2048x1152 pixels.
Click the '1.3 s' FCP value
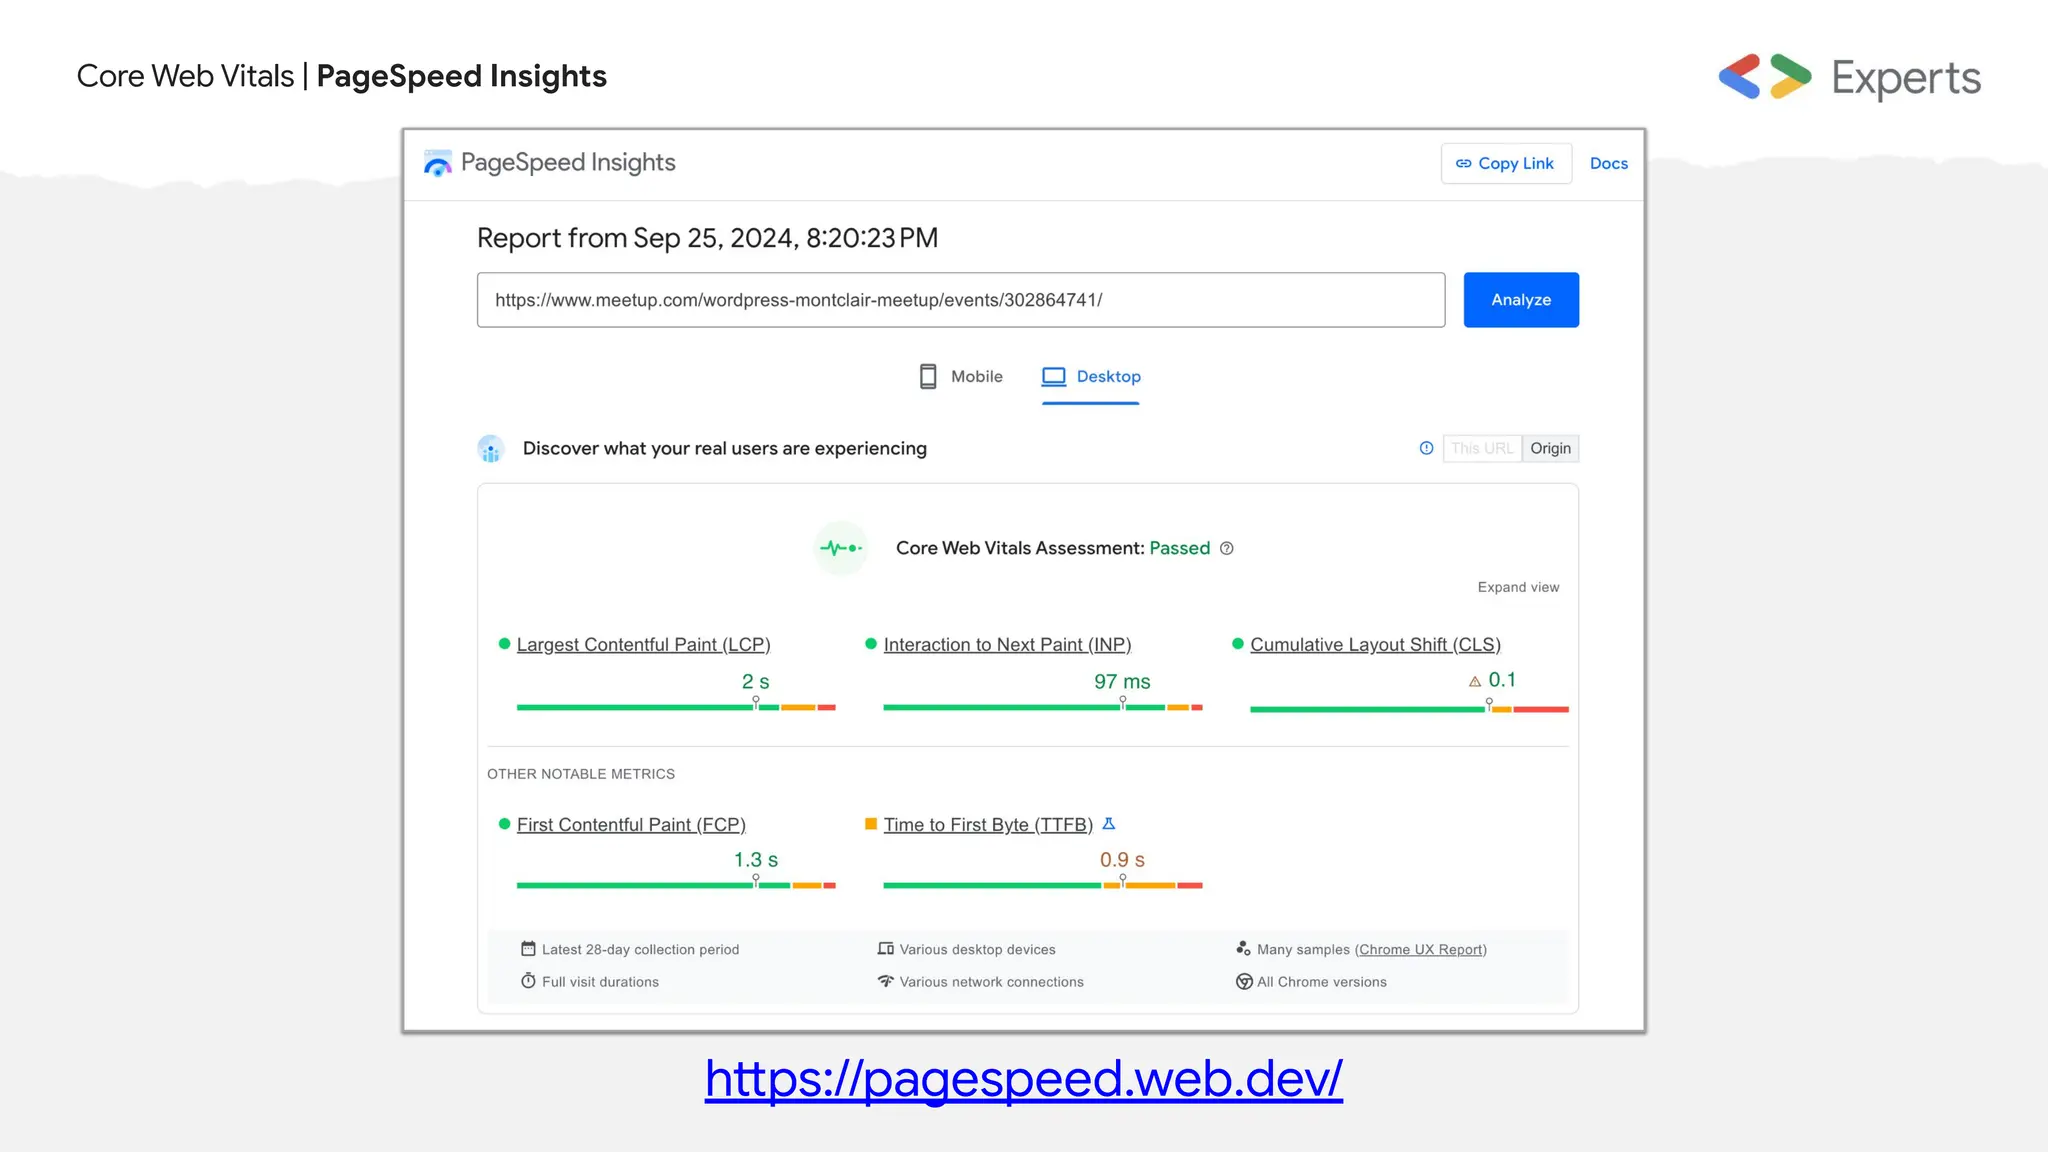(x=756, y=860)
